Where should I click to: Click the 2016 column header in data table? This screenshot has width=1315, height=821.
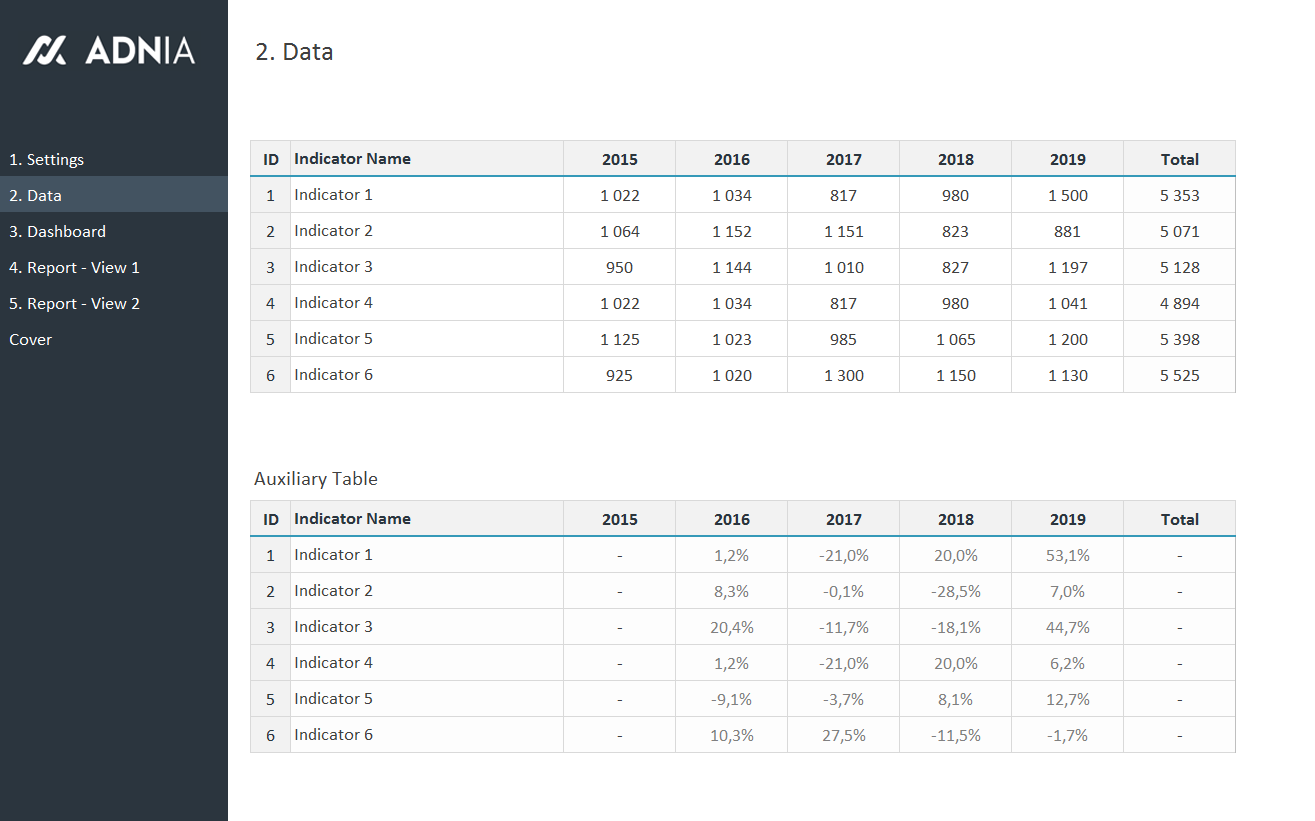pos(732,160)
